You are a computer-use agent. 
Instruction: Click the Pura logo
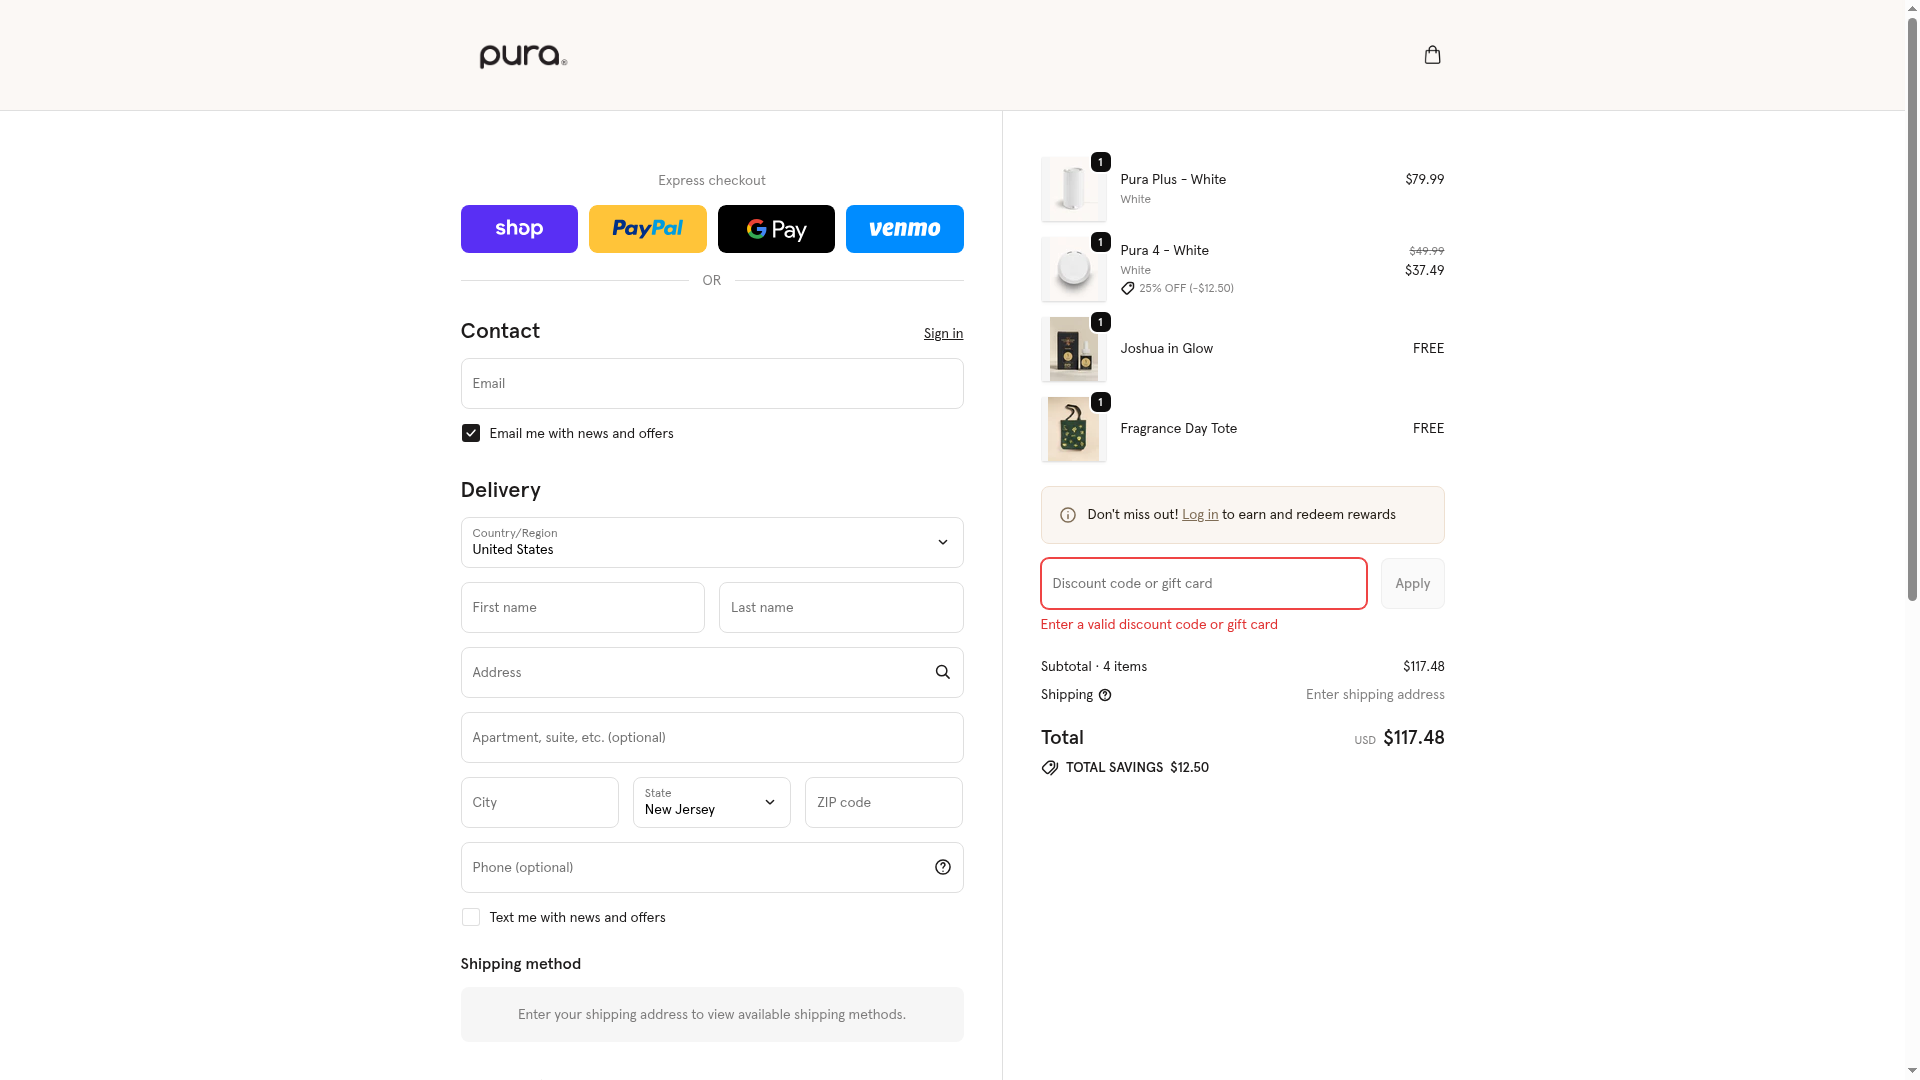coord(523,56)
